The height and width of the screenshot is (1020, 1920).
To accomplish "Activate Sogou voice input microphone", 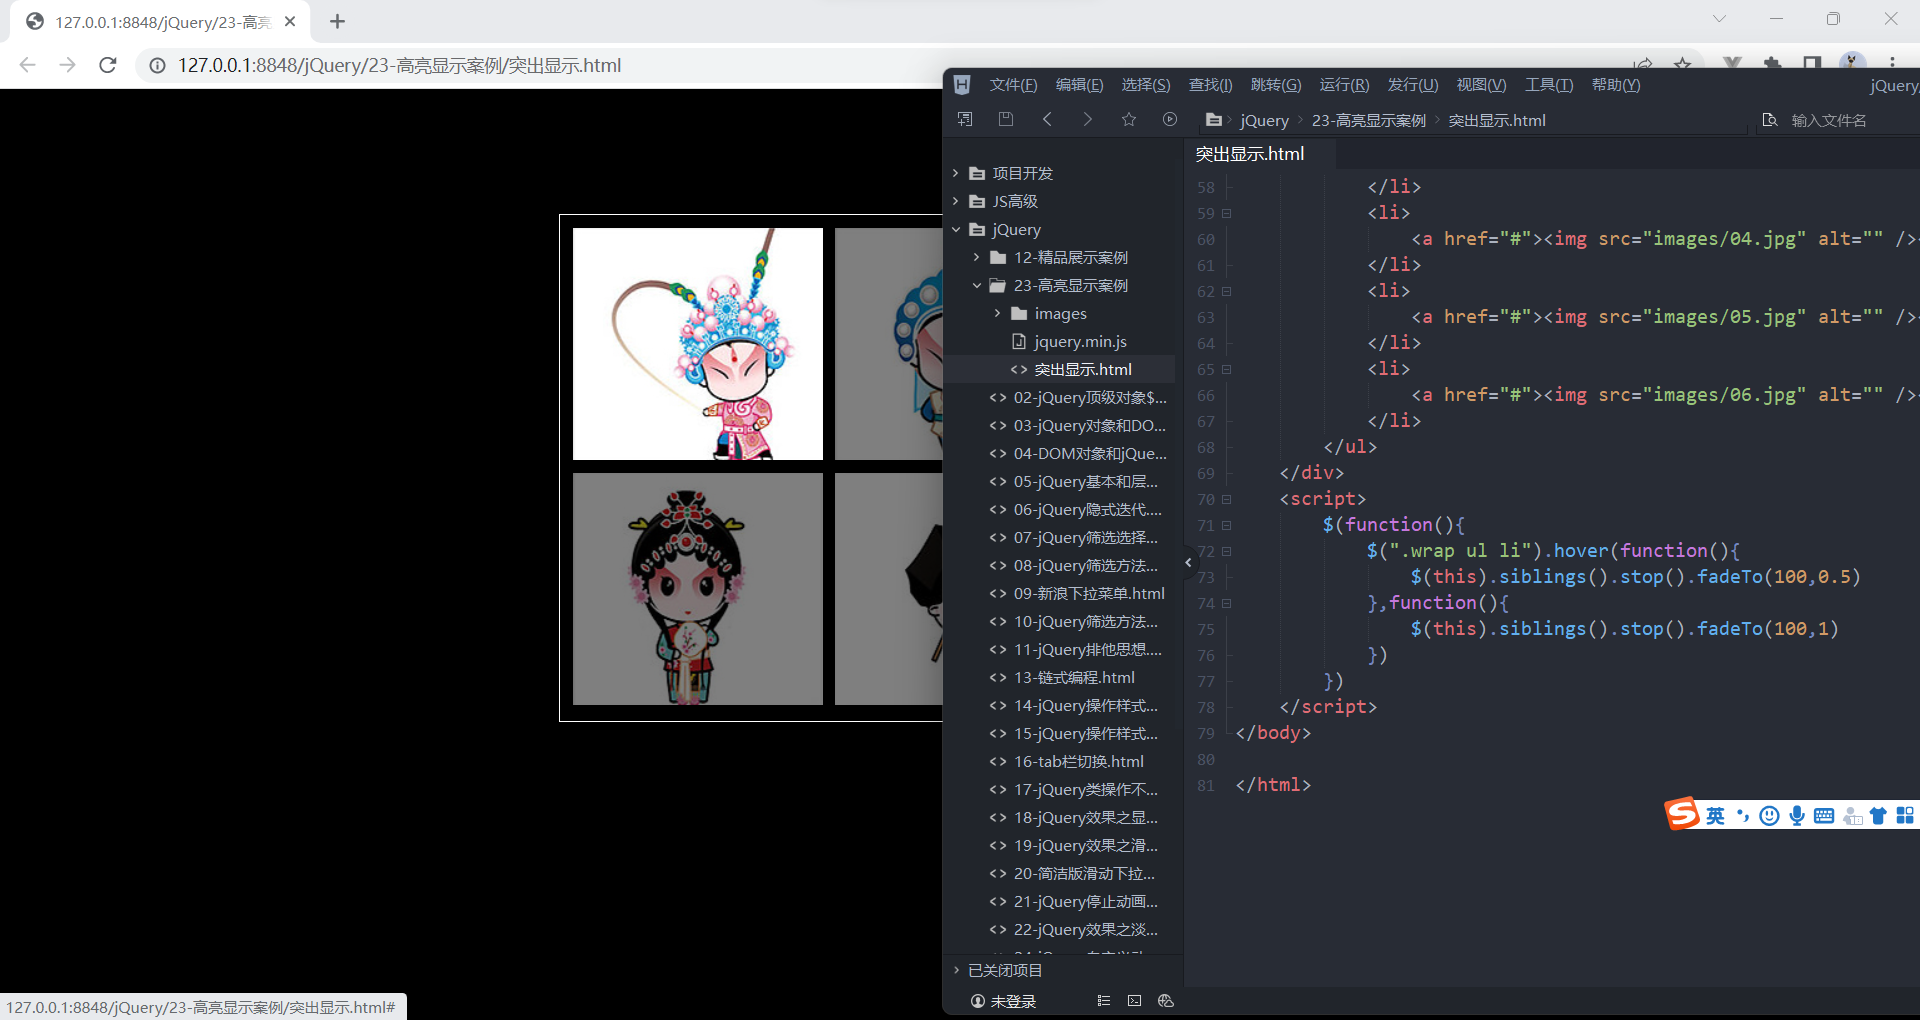I will pos(1798,815).
